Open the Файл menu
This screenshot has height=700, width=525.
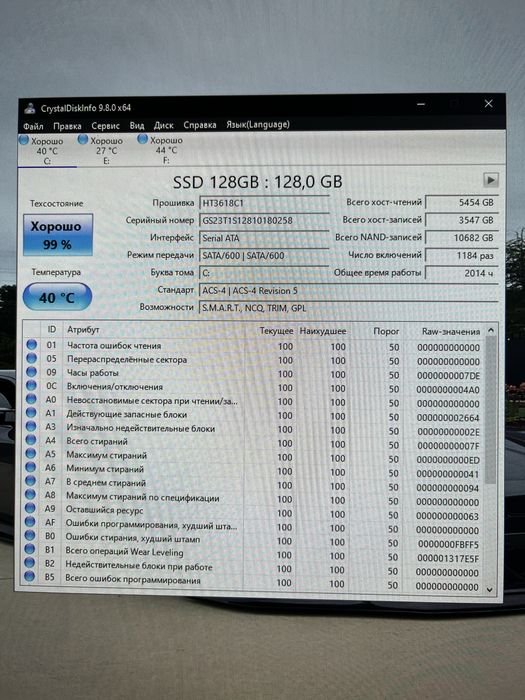tap(33, 126)
